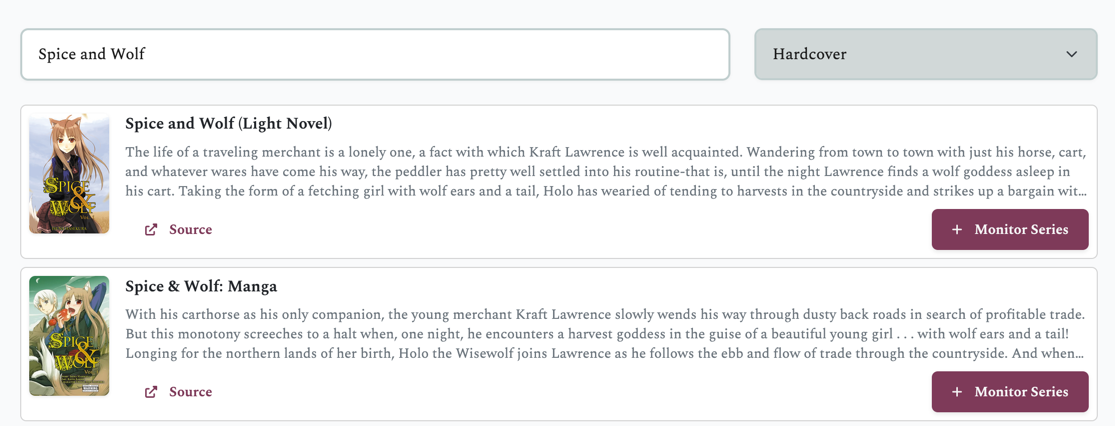
Task: Select the Spice & Wolf: Manga title
Action: (x=201, y=287)
